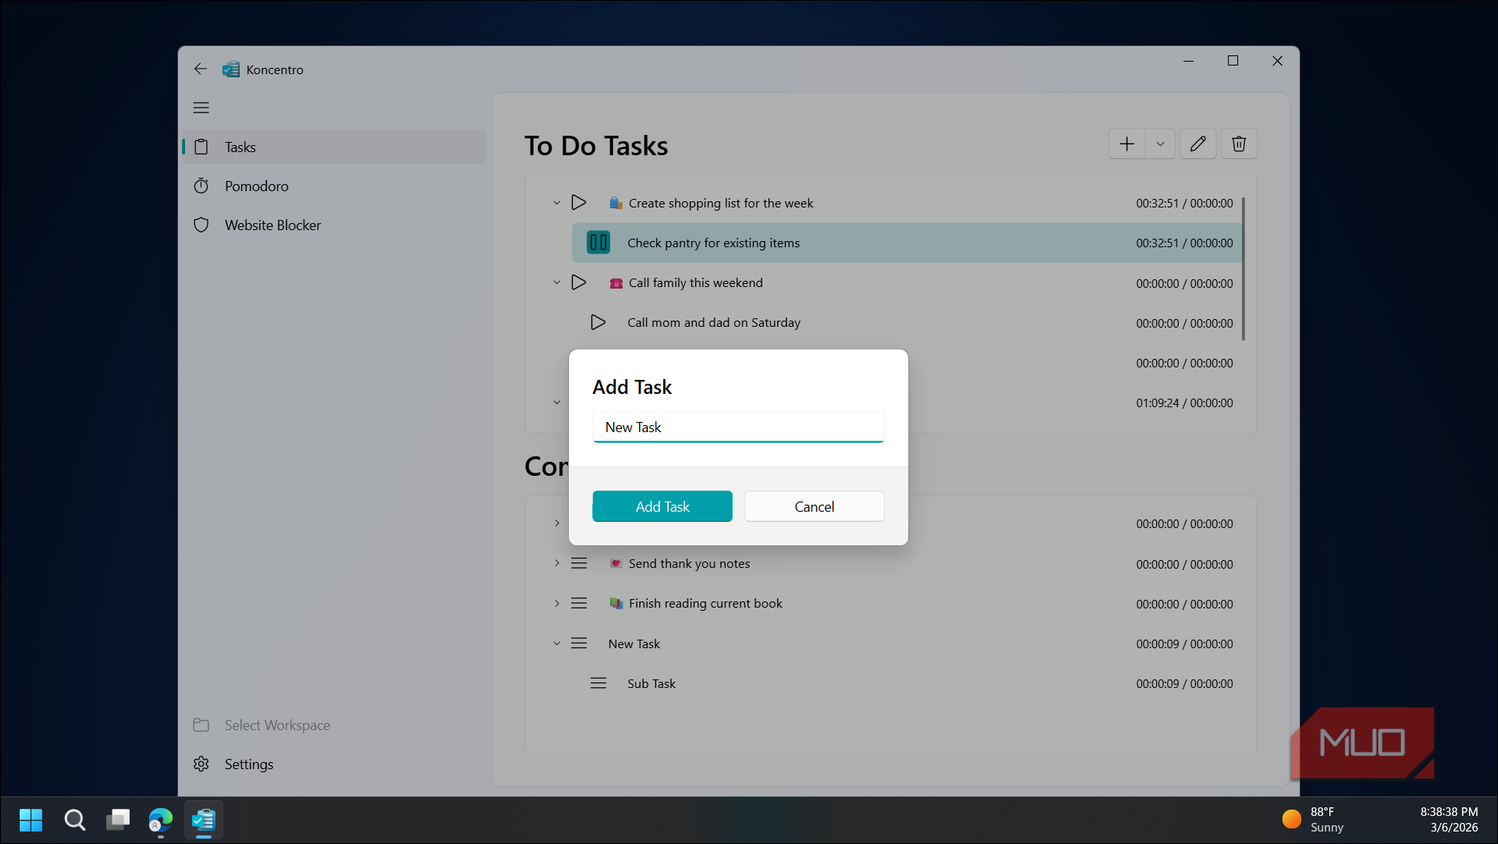The width and height of the screenshot is (1498, 844).
Task: Click the pencil edit task icon
Action: 1198,144
